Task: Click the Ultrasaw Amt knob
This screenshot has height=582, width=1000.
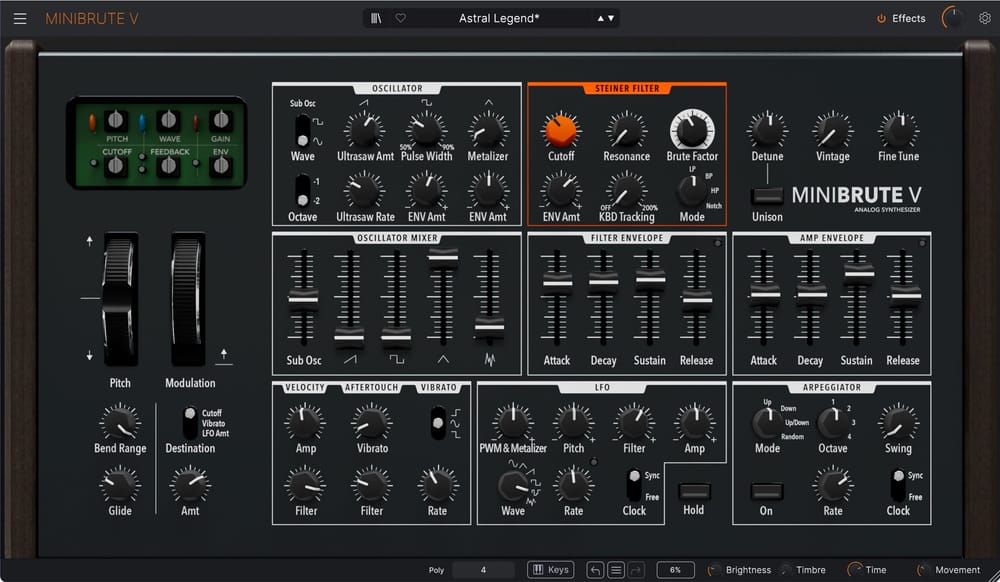Action: [x=365, y=130]
